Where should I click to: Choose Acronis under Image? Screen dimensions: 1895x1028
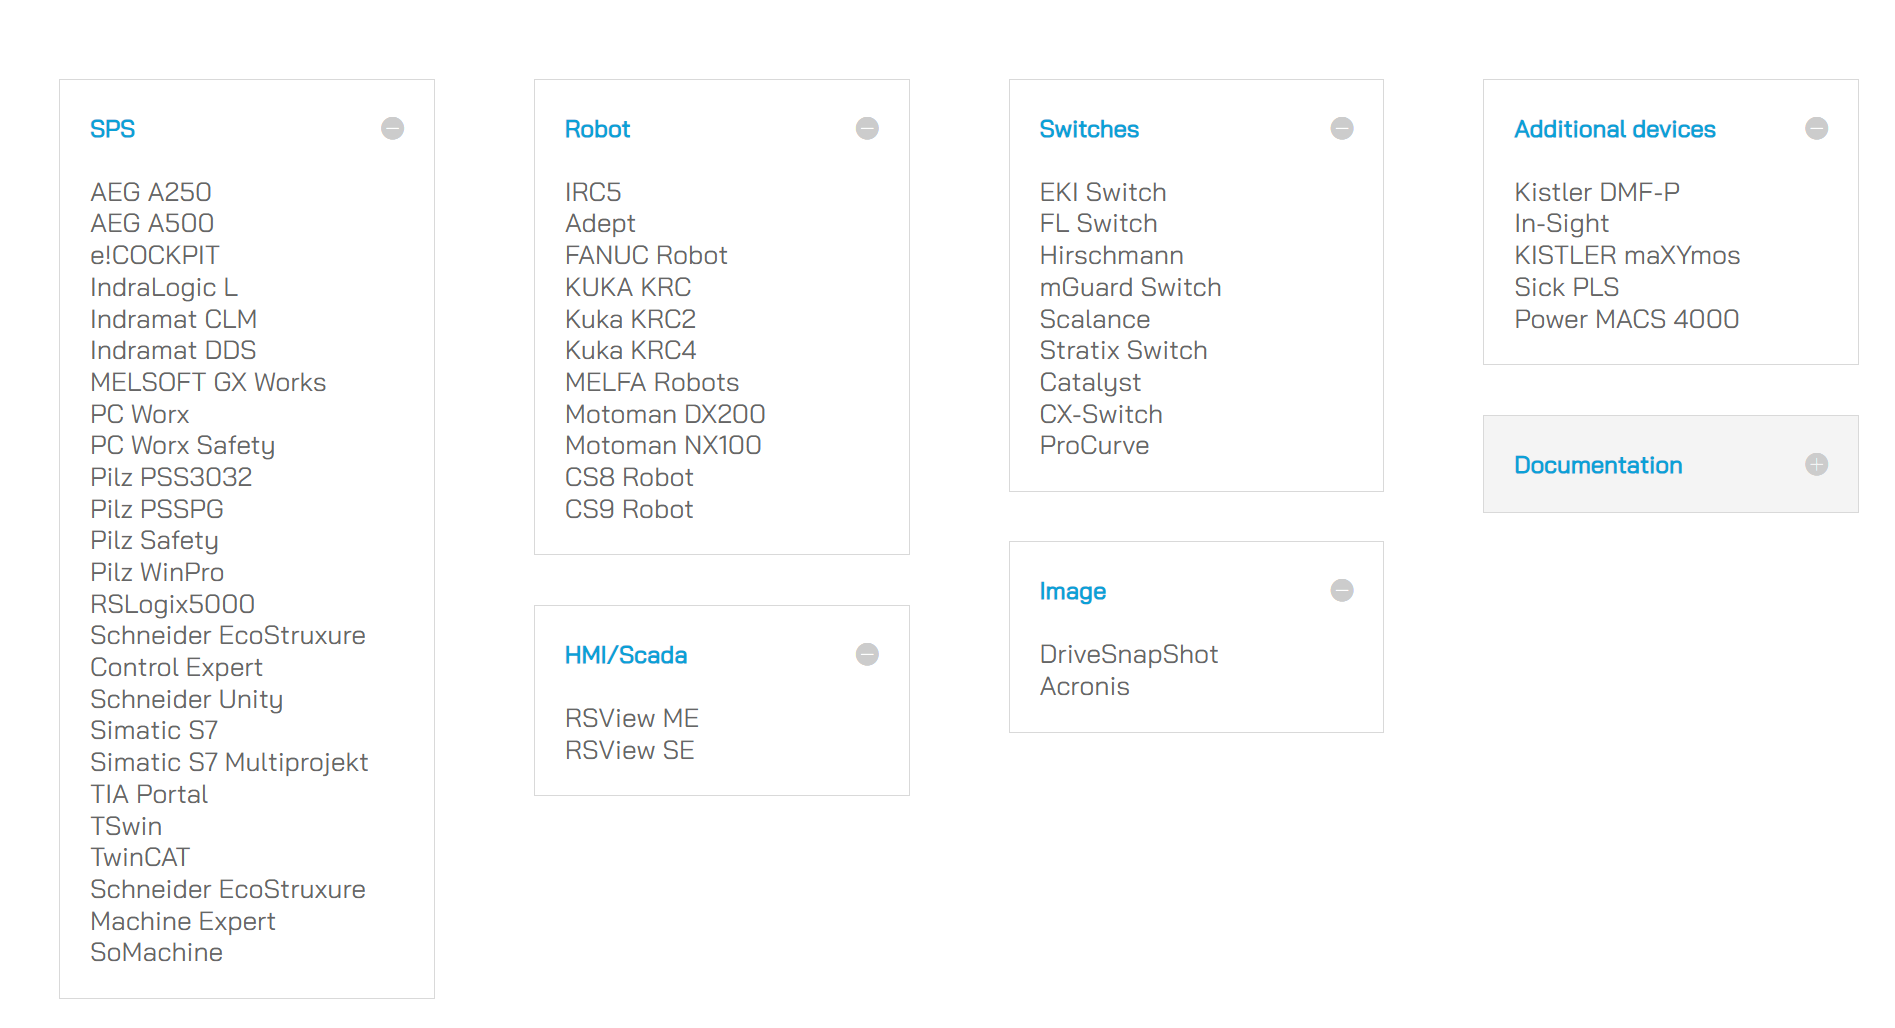[x=1084, y=686]
